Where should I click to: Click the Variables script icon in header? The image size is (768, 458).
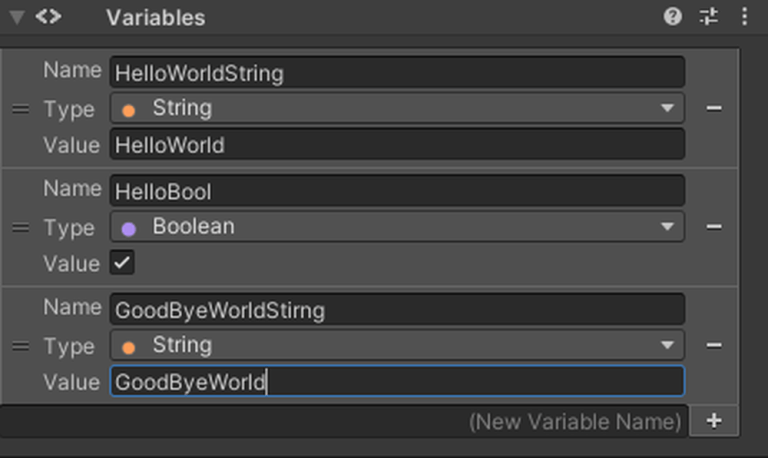pyautogui.click(x=48, y=17)
